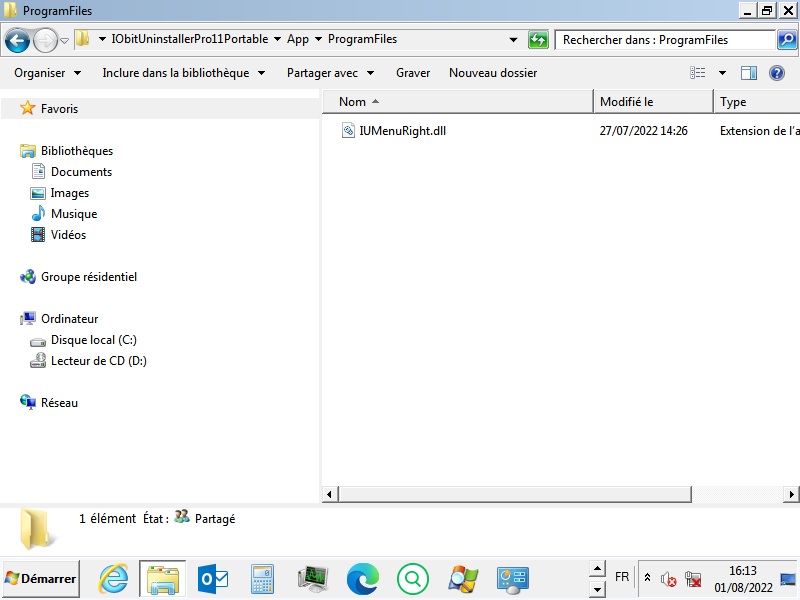Select Réseau in the navigation pane
Screen dimensions: 800x600
pyautogui.click(x=59, y=403)
